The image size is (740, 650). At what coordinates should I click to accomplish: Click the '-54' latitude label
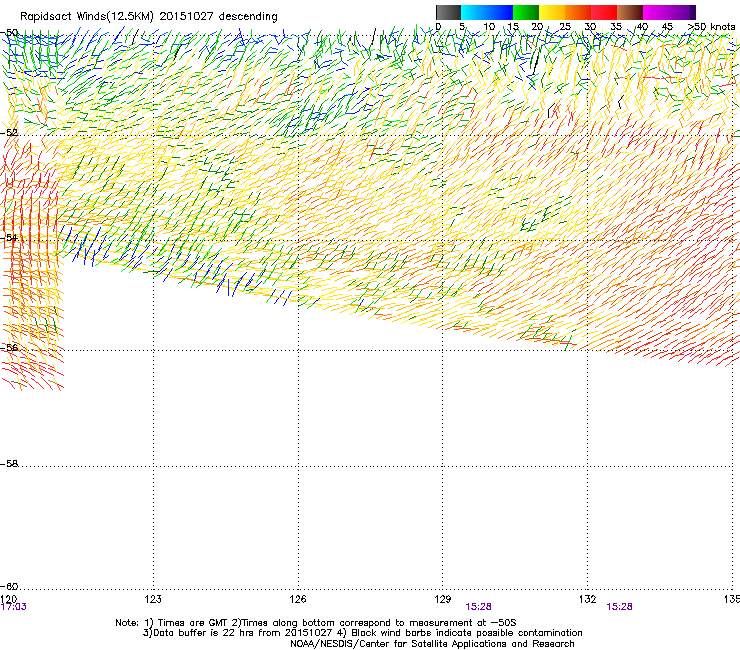[x=9, y=237]
